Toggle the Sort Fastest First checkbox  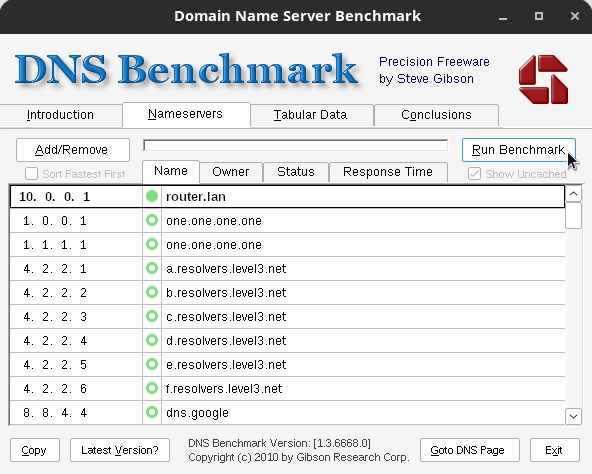(x=31, y=174)
